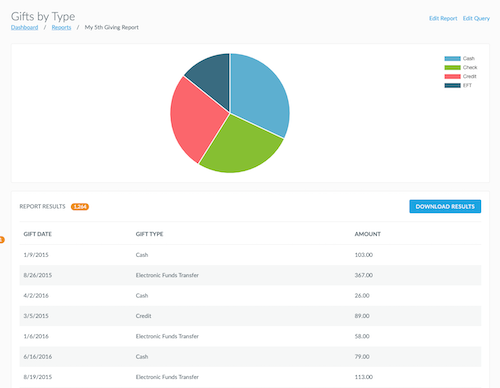Click the amount 113.00 cell
The image size is (500, 388).
click(364, 377)
